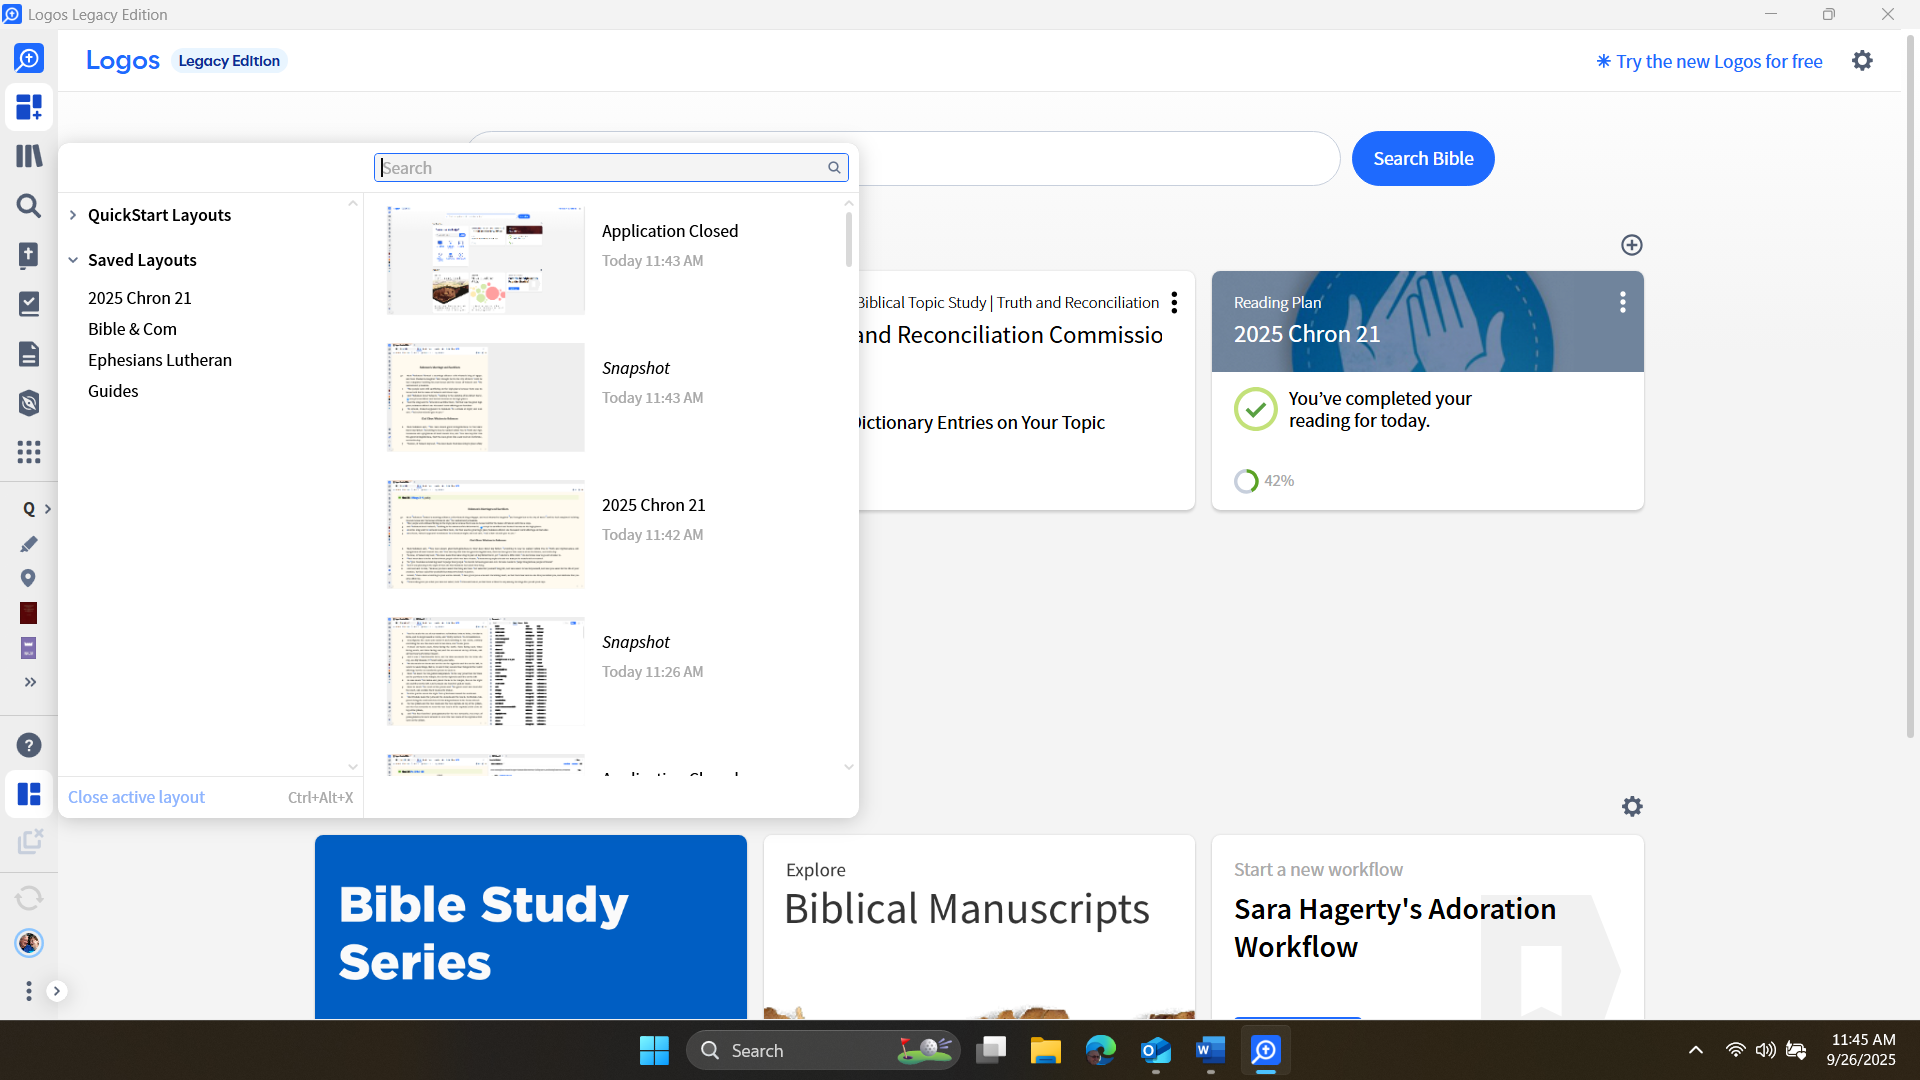This screenshot has width=1920, height=1080.
Task: Open the user profile avatar
Action: pos(29,943)
